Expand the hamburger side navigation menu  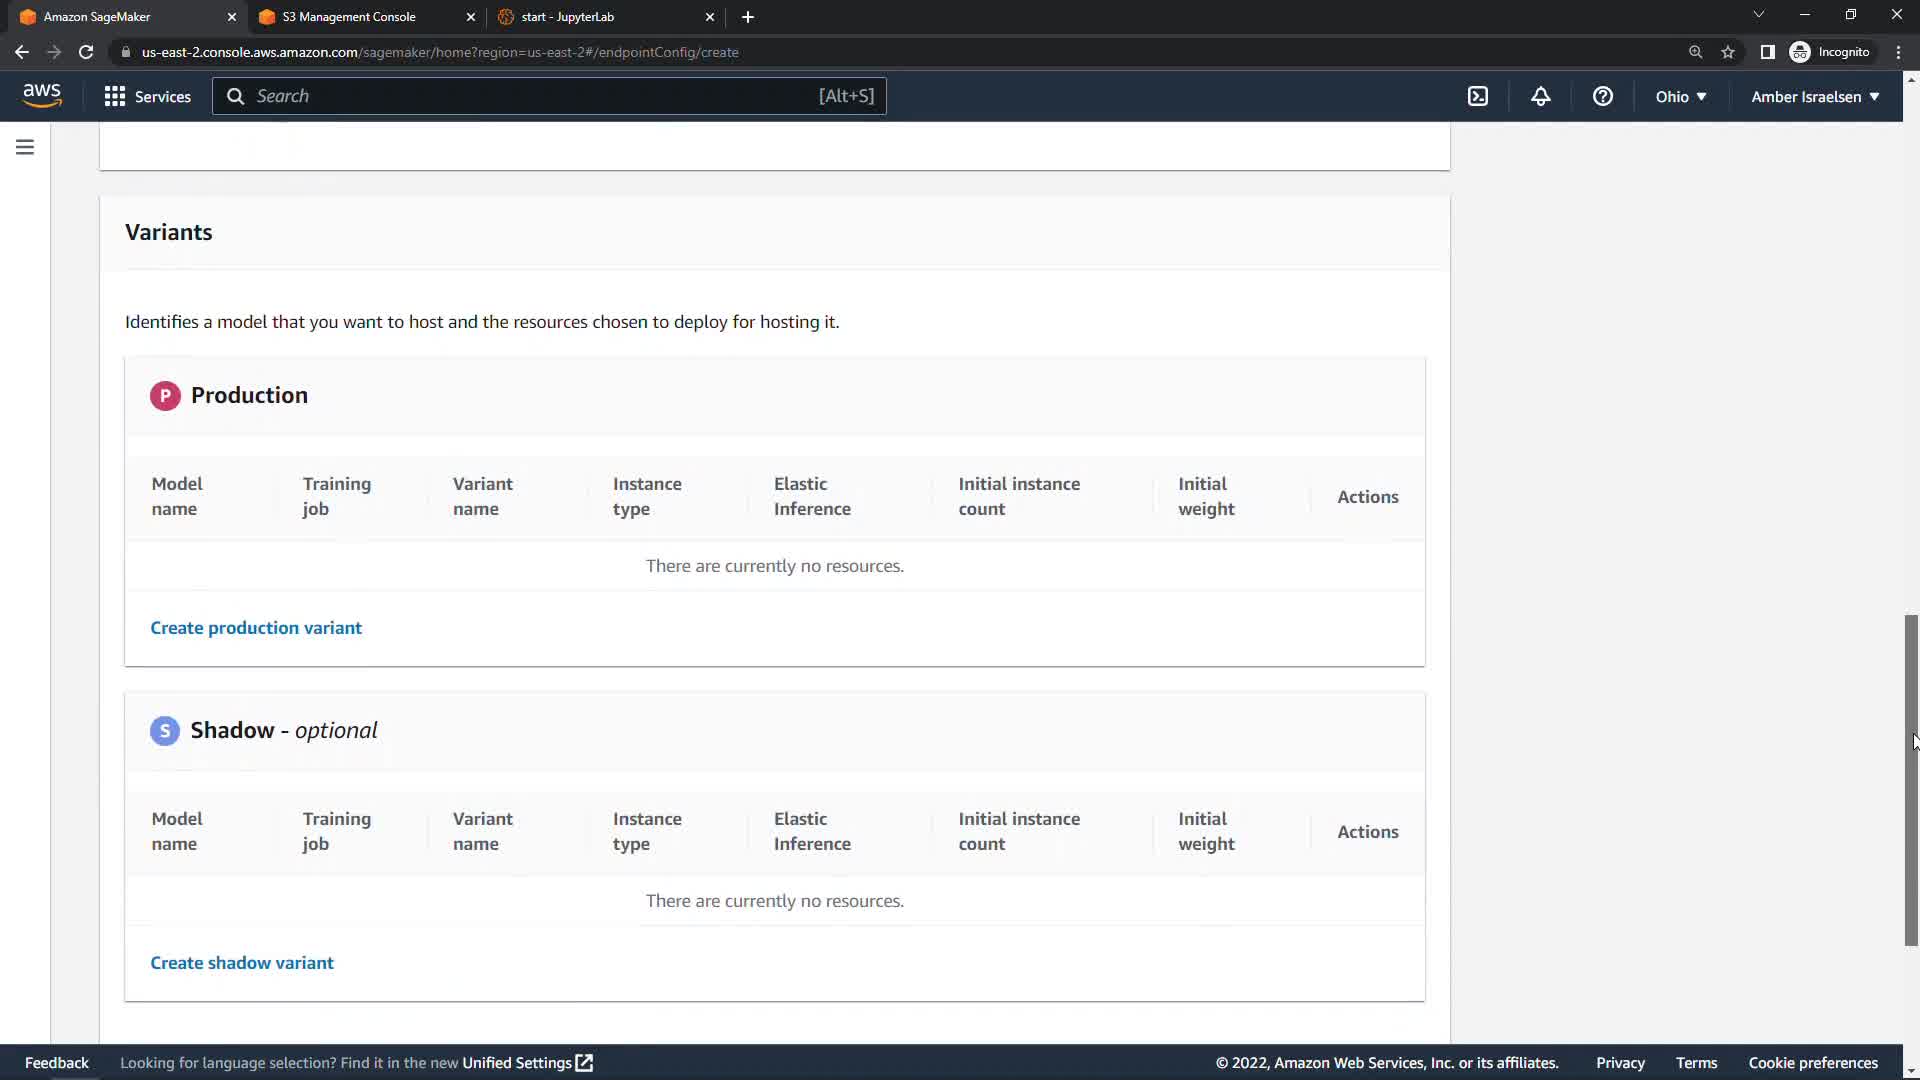click(25, 147)
